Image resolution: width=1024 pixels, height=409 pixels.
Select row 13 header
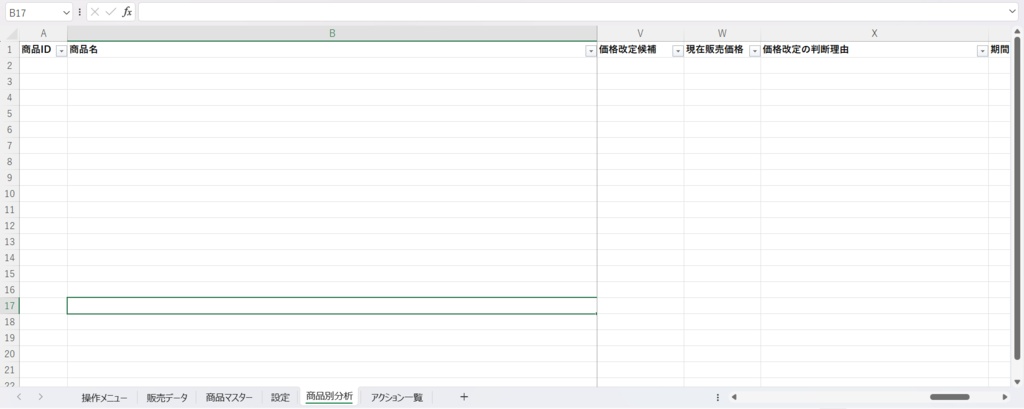10,241
